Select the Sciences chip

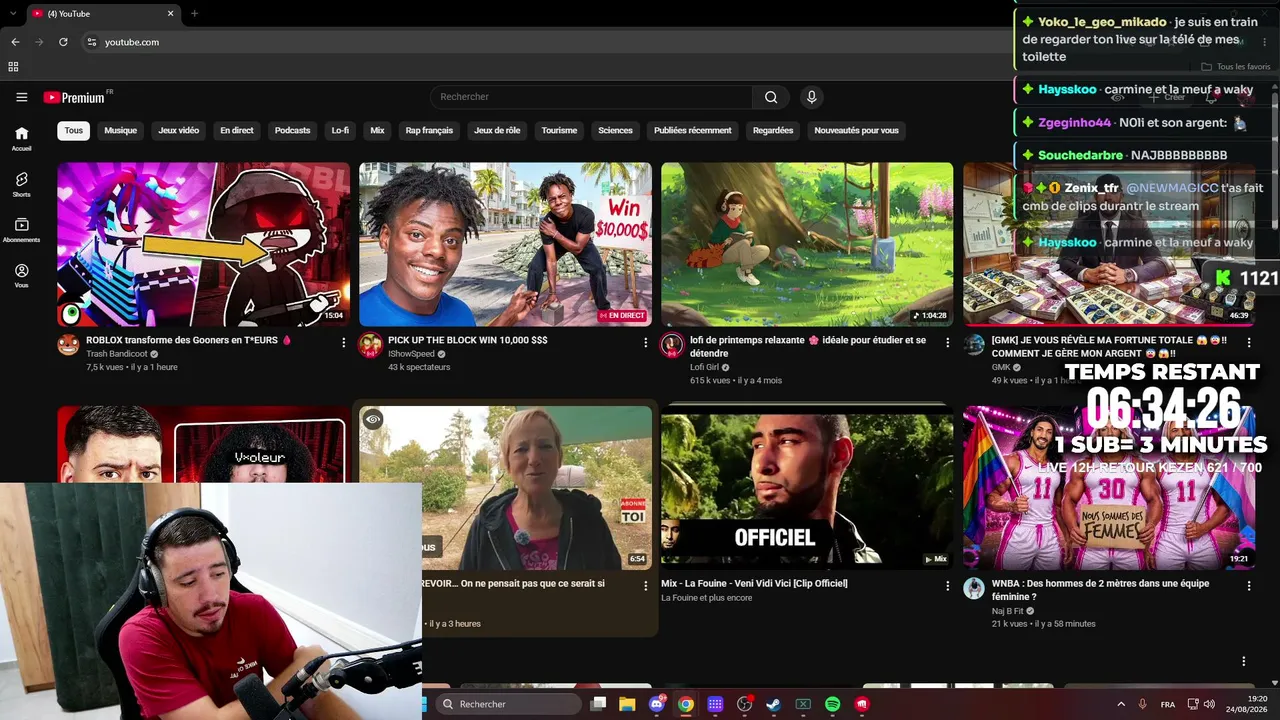tap(615, 130)
